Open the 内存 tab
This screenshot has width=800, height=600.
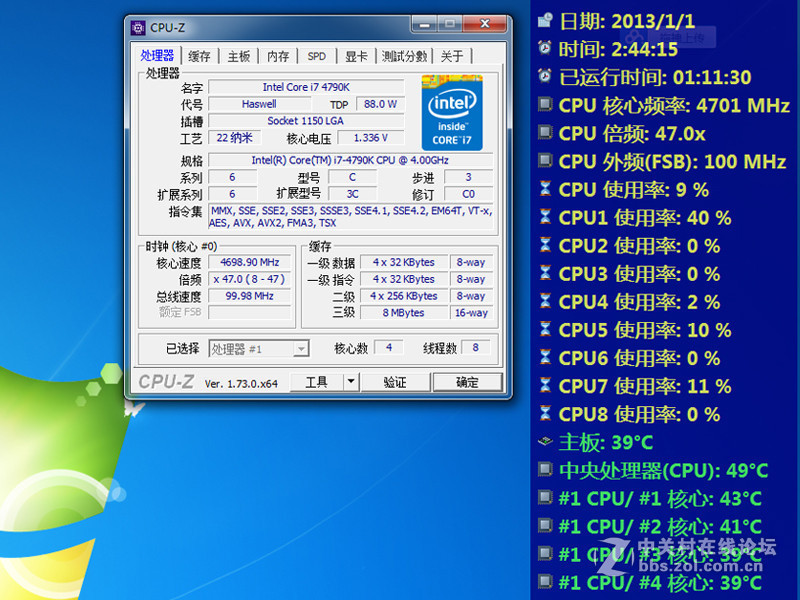click(278, 56)
